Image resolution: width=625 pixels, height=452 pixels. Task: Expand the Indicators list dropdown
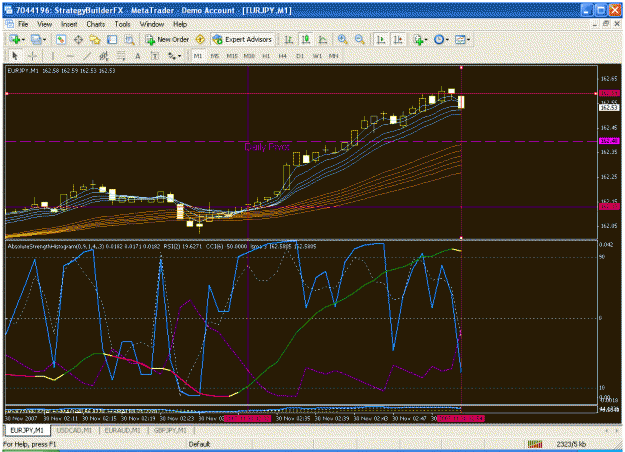coord(426,40)
